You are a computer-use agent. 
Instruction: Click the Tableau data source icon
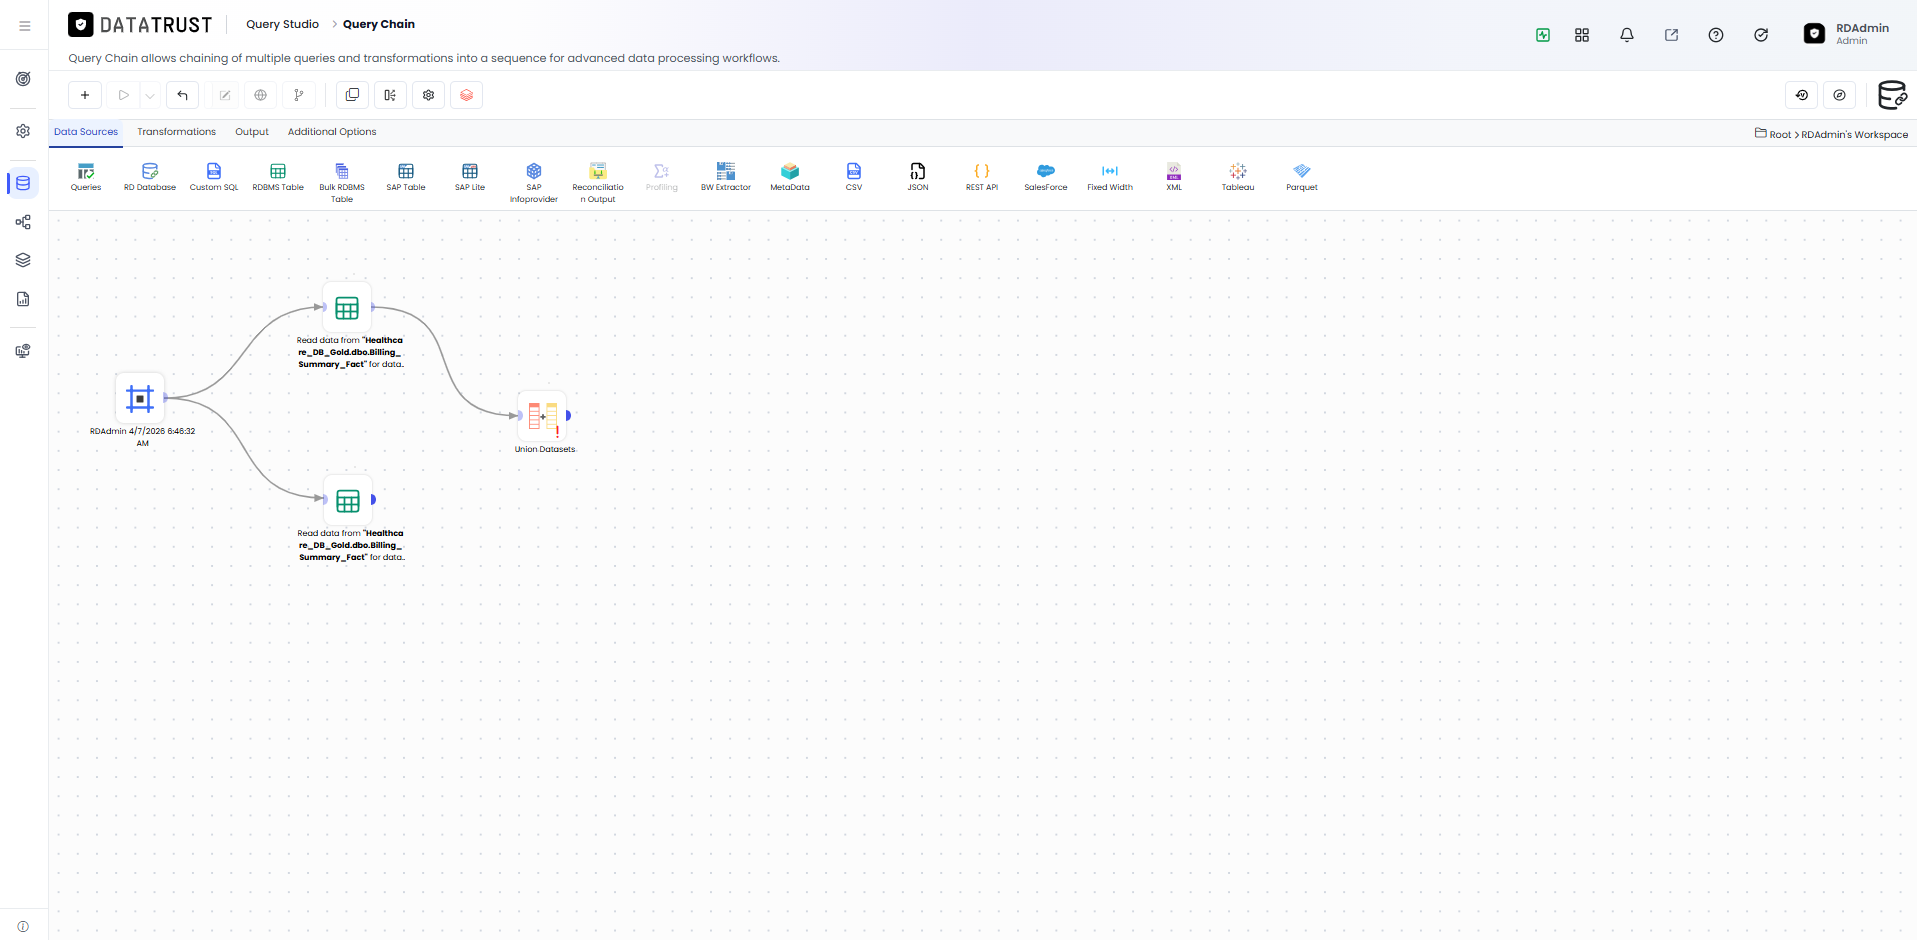pyautogui.click(x=1238, y=177)
